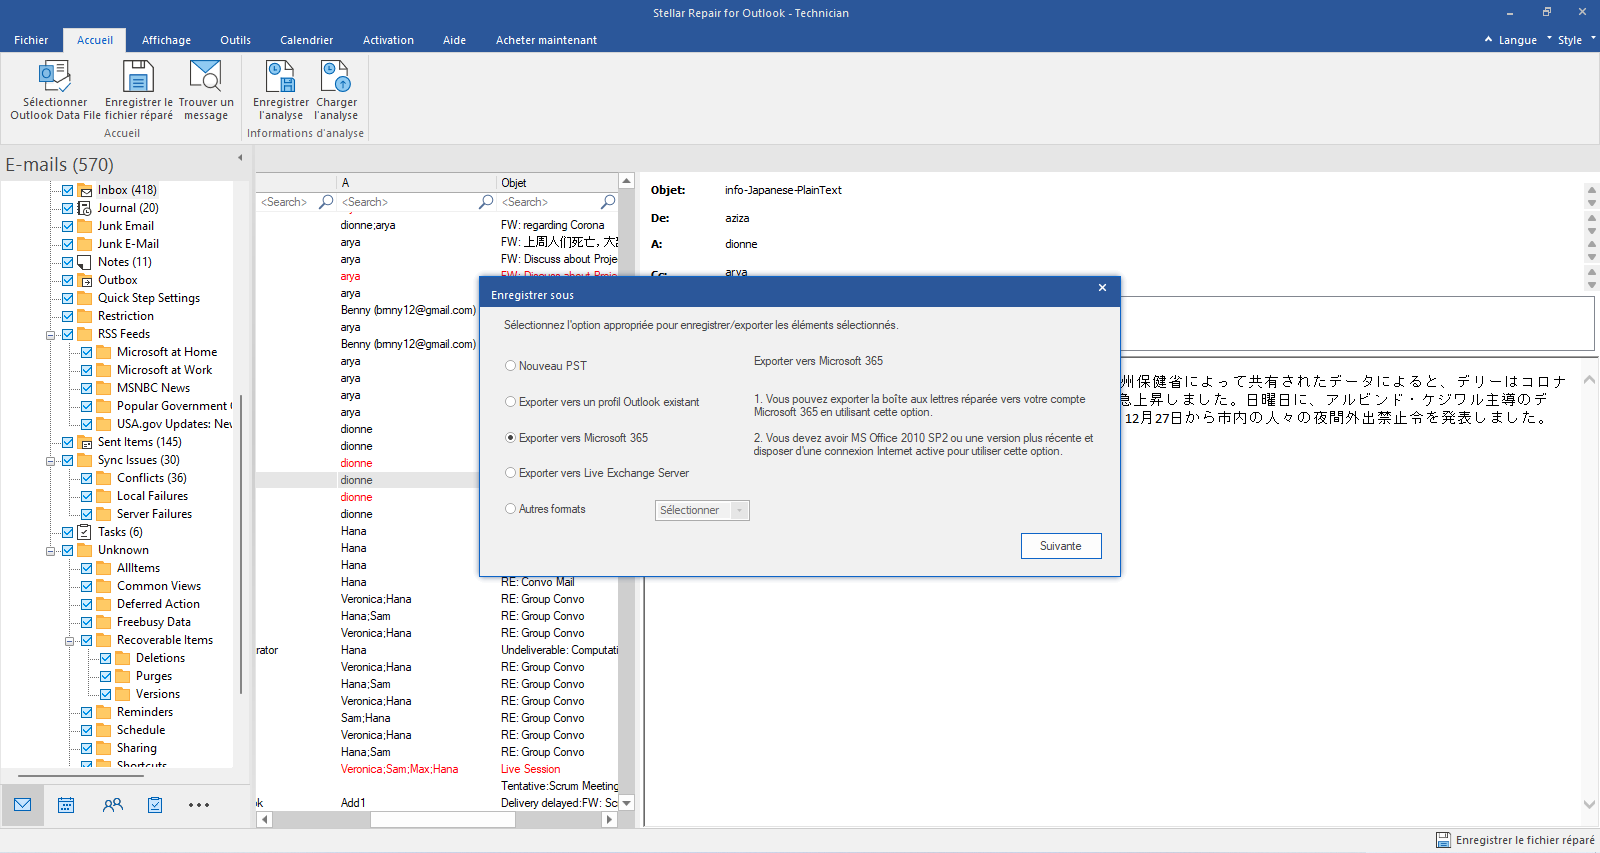1600x853 pixels.
Task: Collapse the RSS Feeds tree node
Action: click(x=50, y=335)
